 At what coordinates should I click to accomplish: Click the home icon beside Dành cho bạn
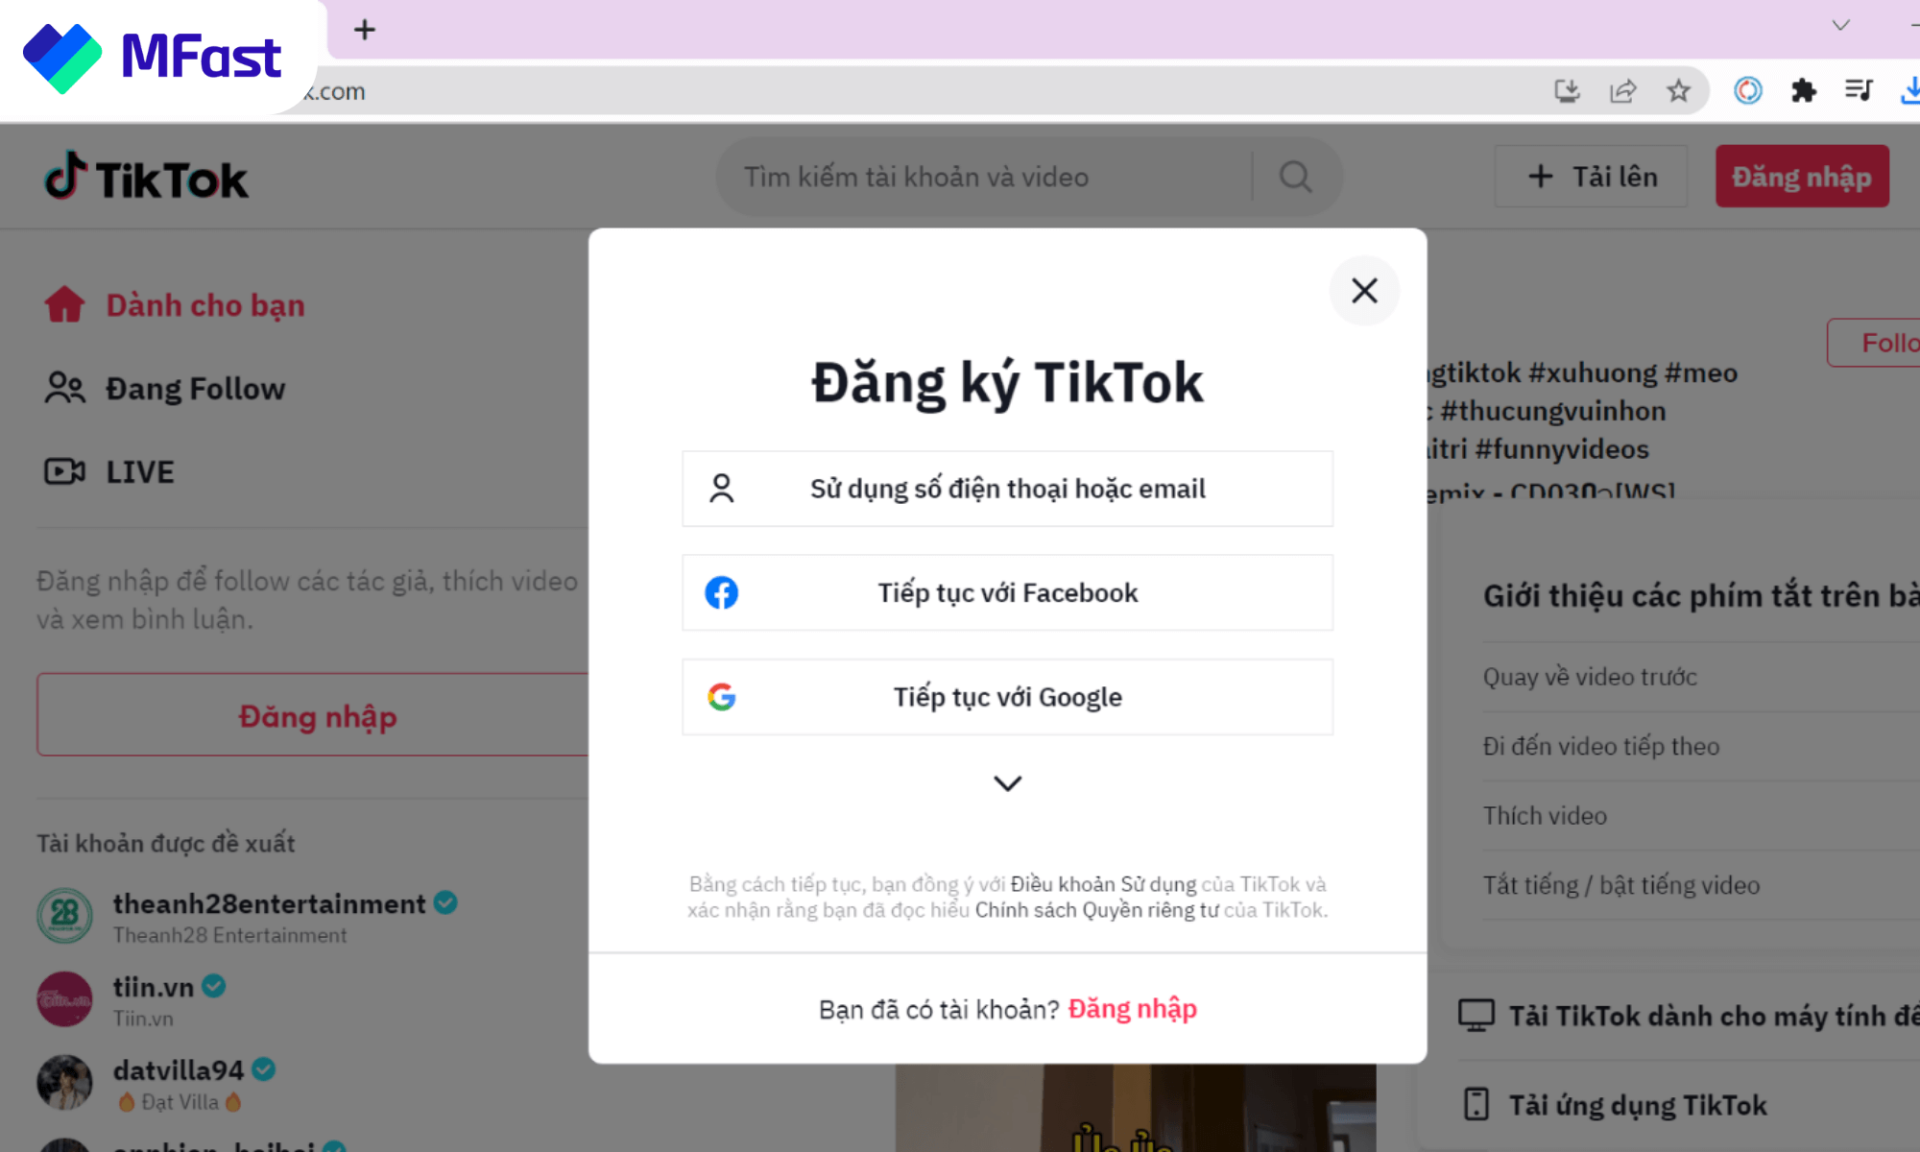pos(65,304)
